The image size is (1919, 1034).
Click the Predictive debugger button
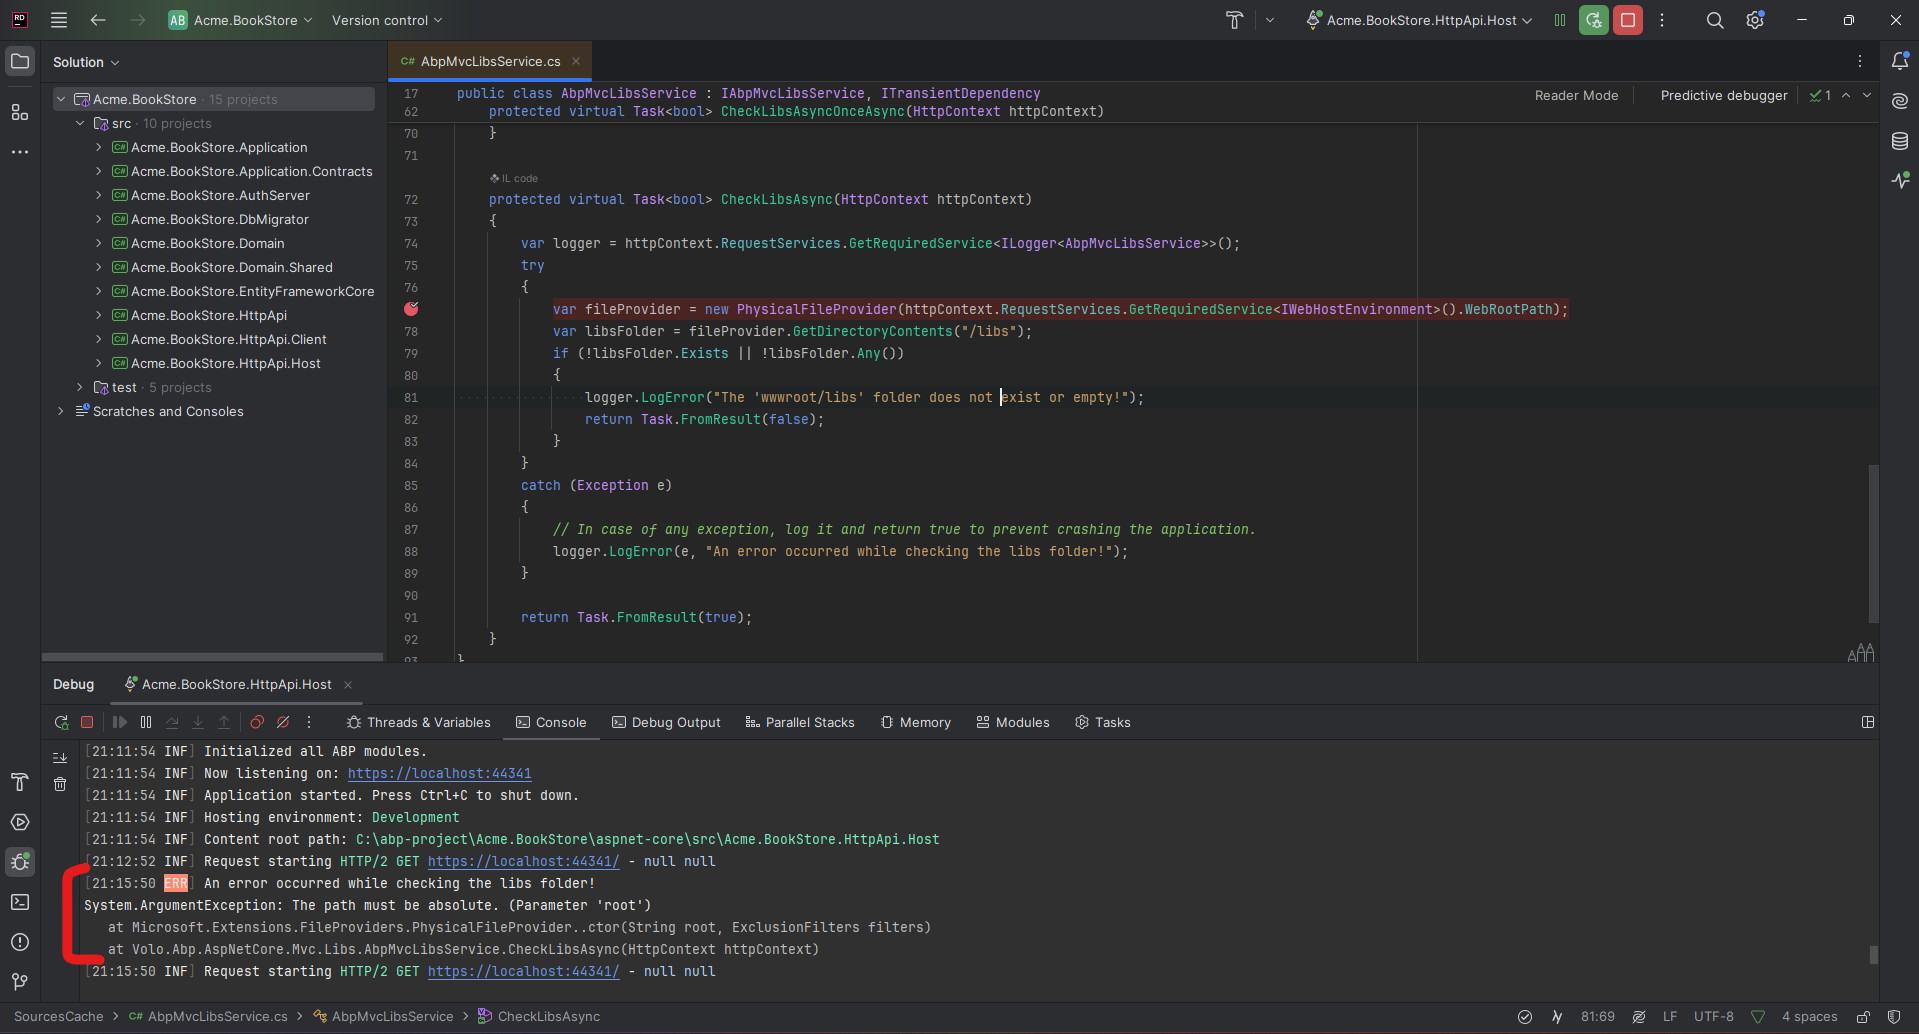[x=1723, y=95]
